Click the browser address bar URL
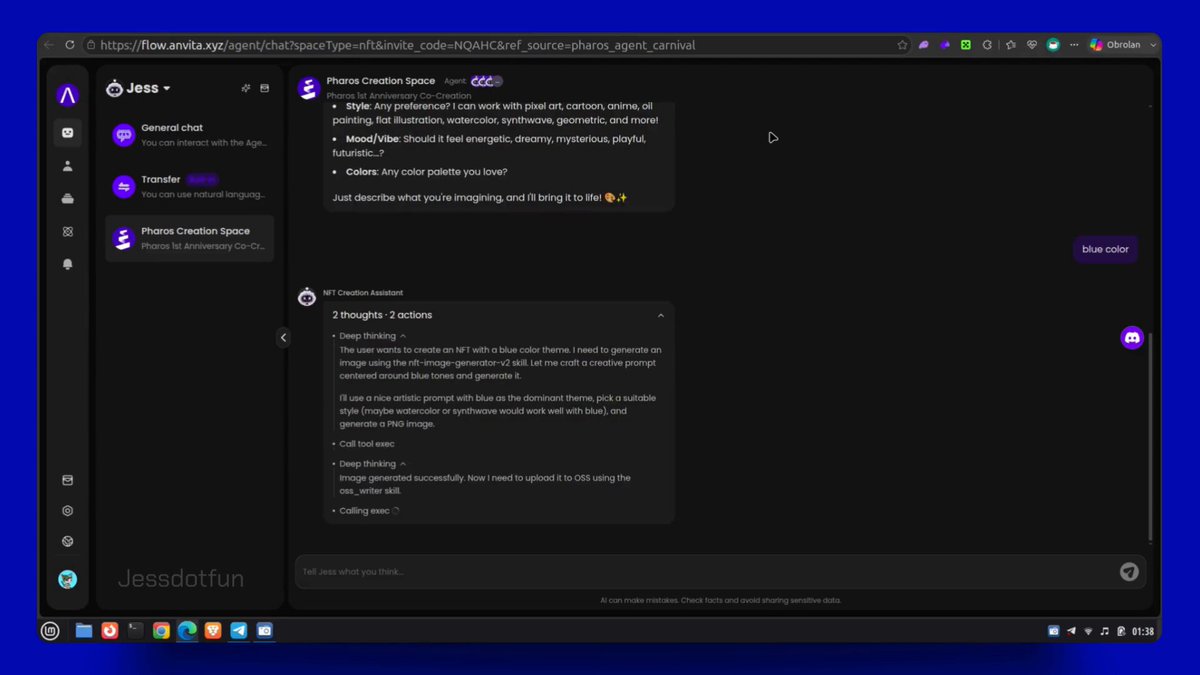This screenshot has height=675, width=1200. 398,45
